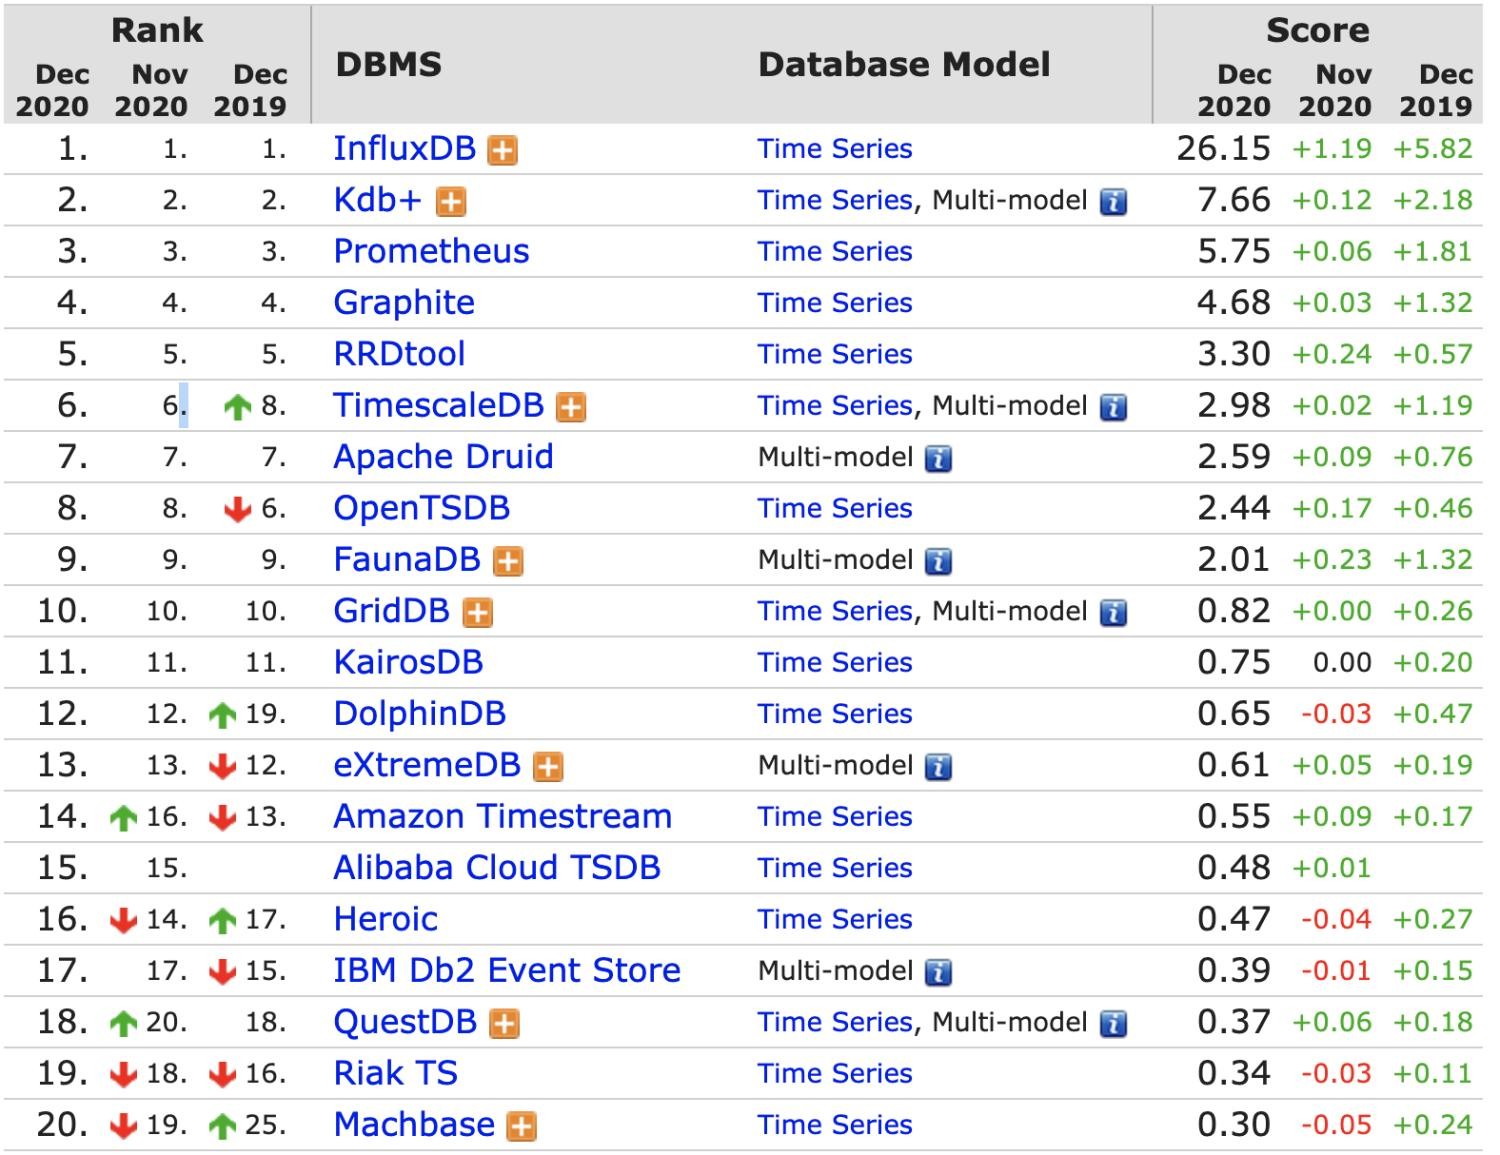
Task: Click the red down arrow in OpenTSDB row
Action: 237,510
